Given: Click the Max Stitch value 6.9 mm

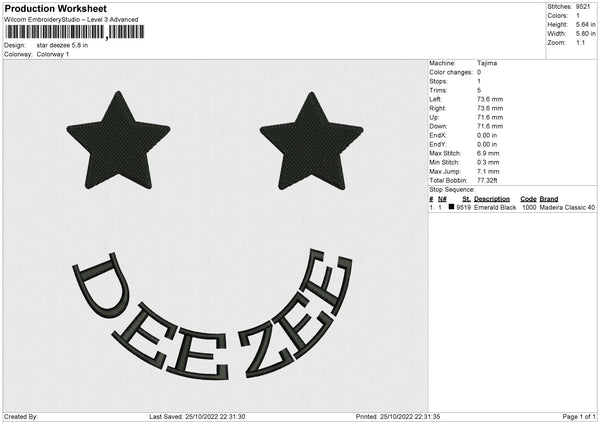Looking at the screenshot, I should [x=488, y=153].
